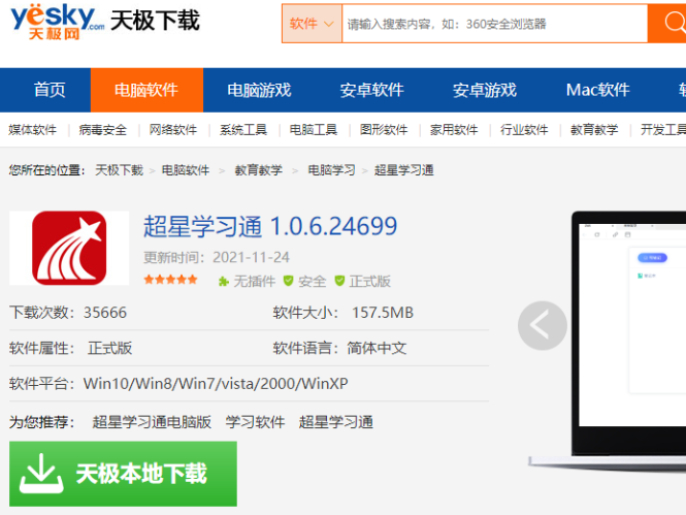
Task: Open the 媒体软件 subcategory
Action: coord(33,130)
